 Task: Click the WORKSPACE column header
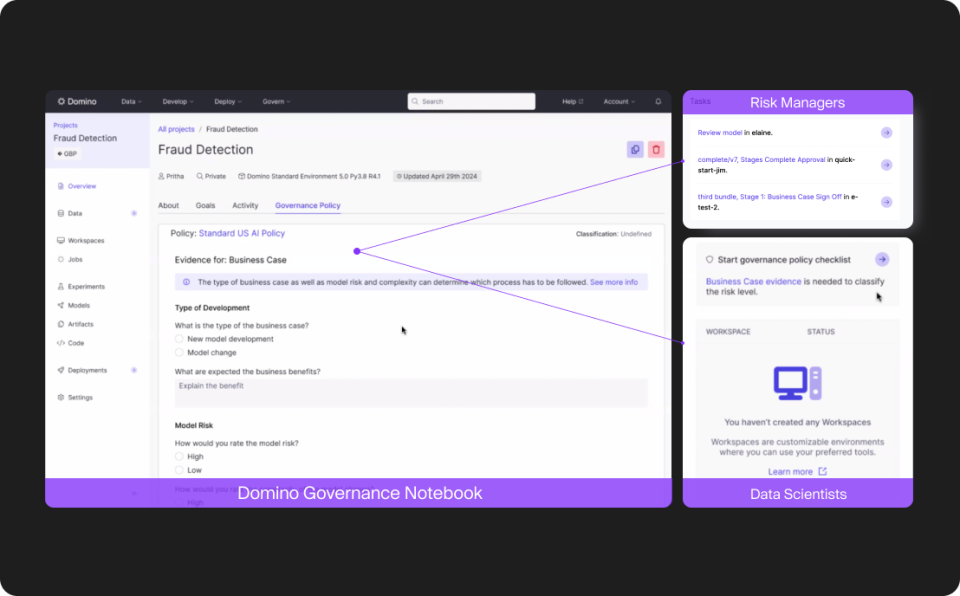click(728, 332)
